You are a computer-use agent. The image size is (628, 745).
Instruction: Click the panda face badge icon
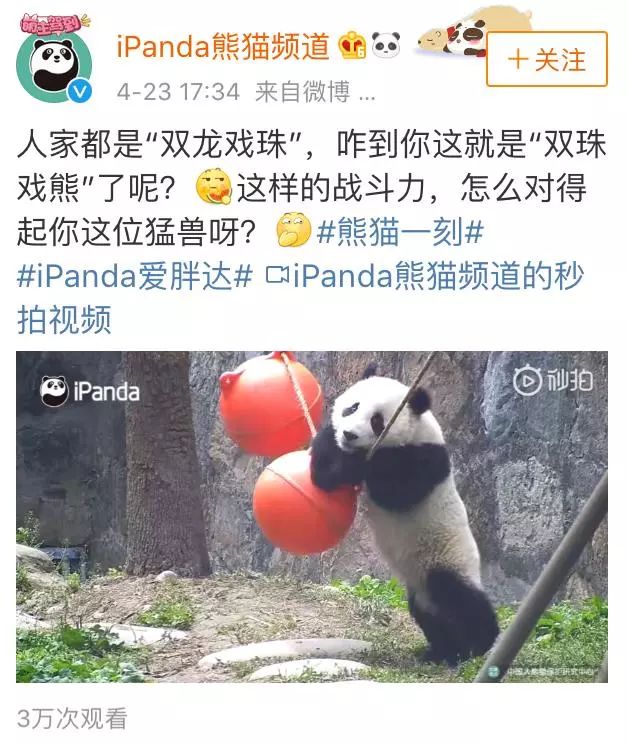385,44
